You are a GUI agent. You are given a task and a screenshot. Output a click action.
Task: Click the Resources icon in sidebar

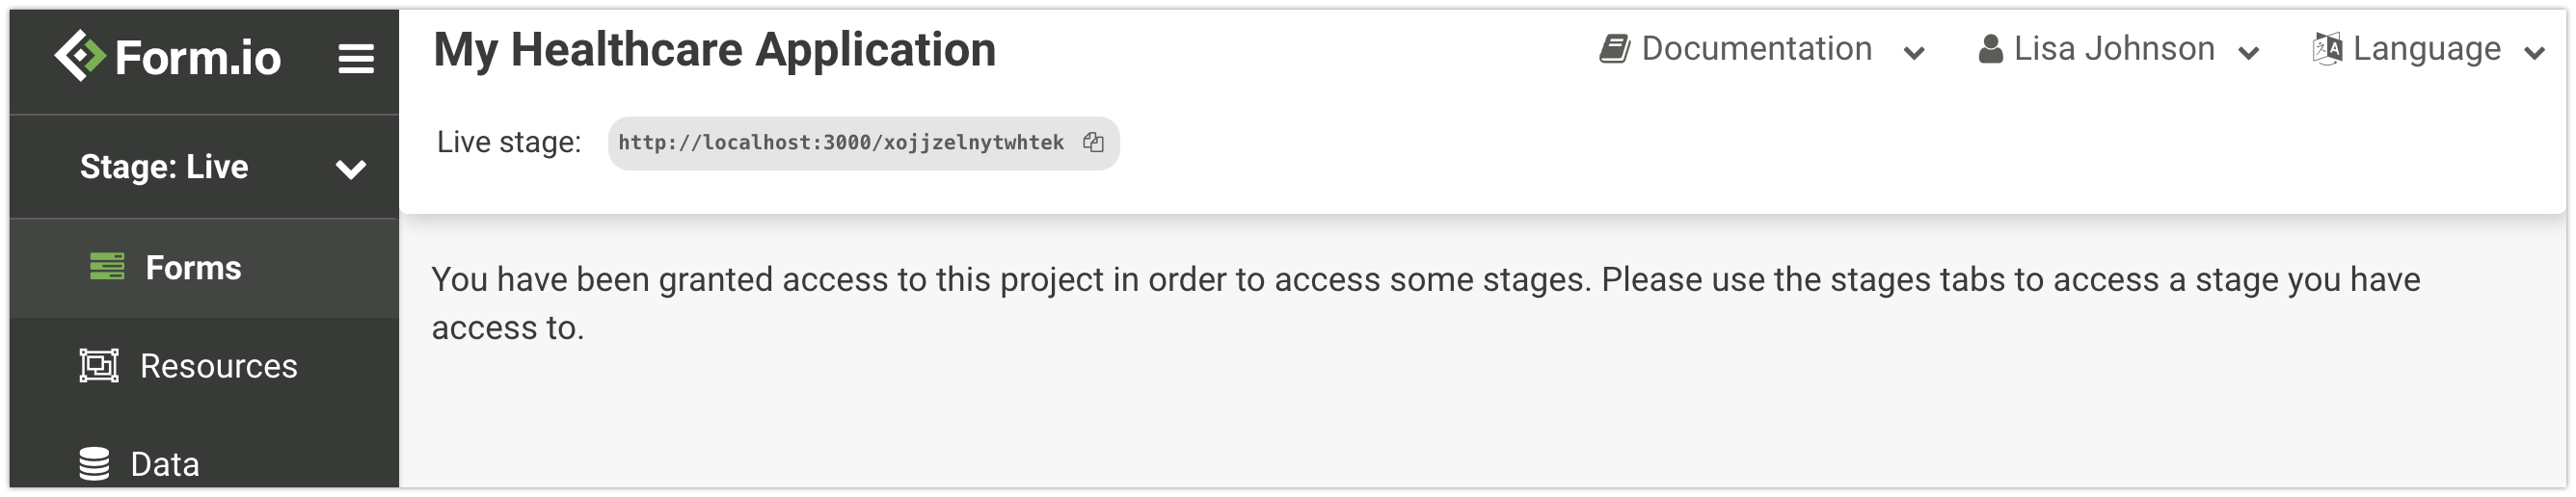pos(99,366)
